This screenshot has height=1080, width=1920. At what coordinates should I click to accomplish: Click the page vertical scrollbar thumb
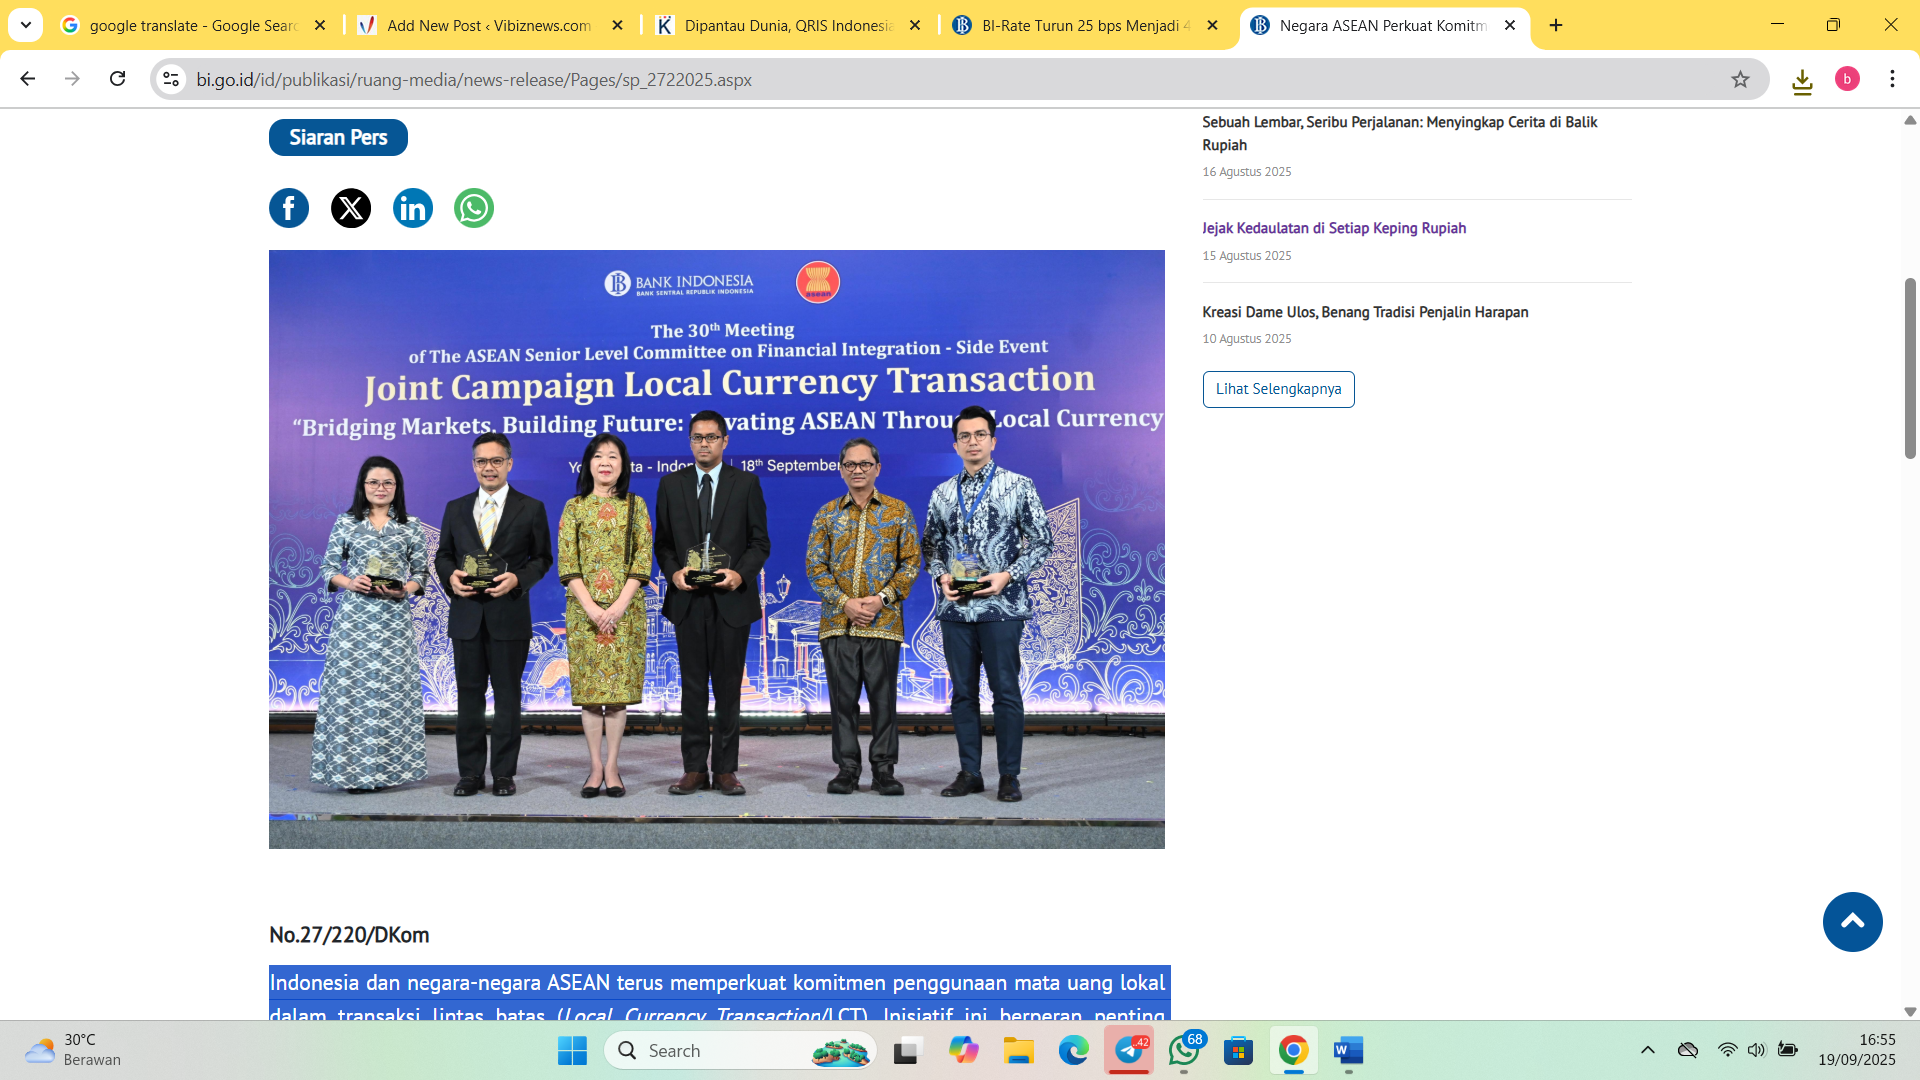click(1910, 370)
